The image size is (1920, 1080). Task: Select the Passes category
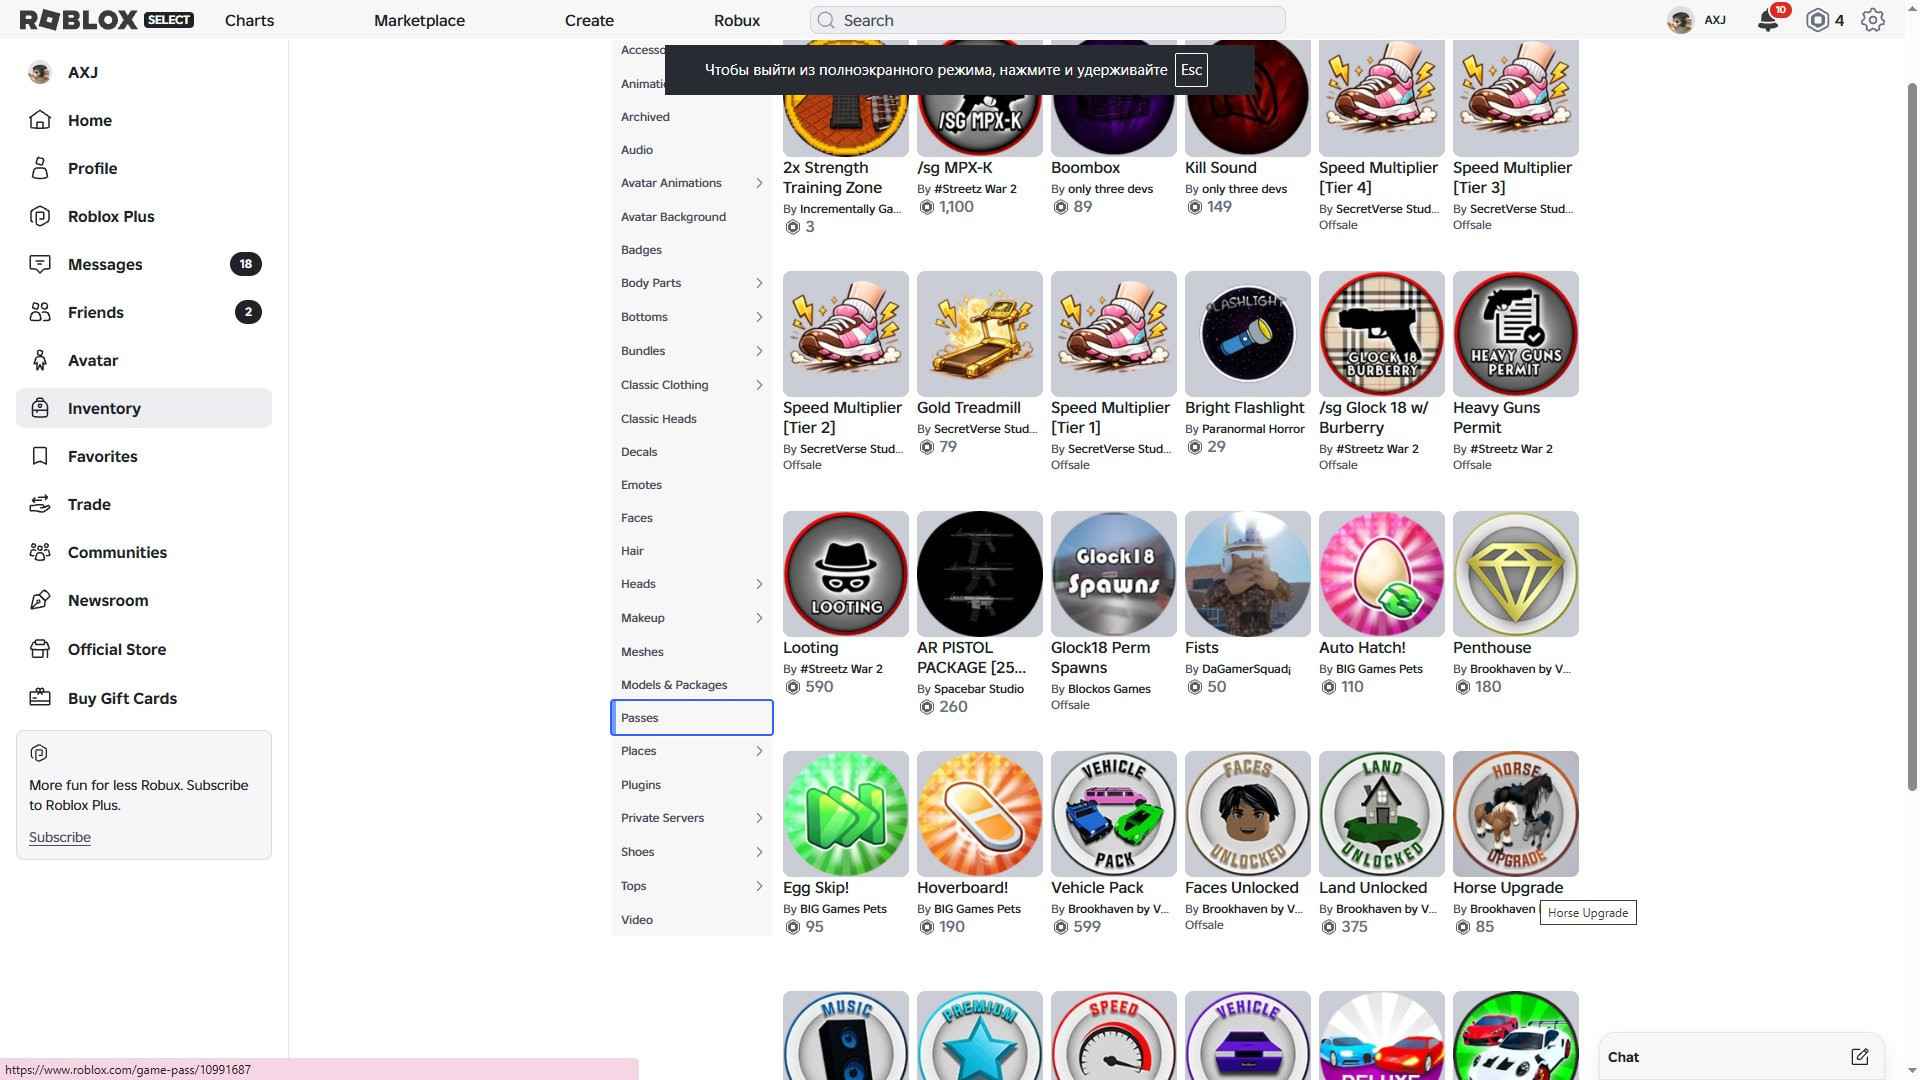pos(691,718)
